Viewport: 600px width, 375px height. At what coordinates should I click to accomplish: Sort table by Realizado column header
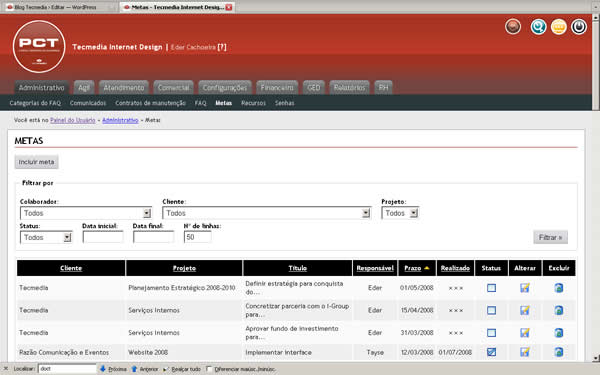455,268
